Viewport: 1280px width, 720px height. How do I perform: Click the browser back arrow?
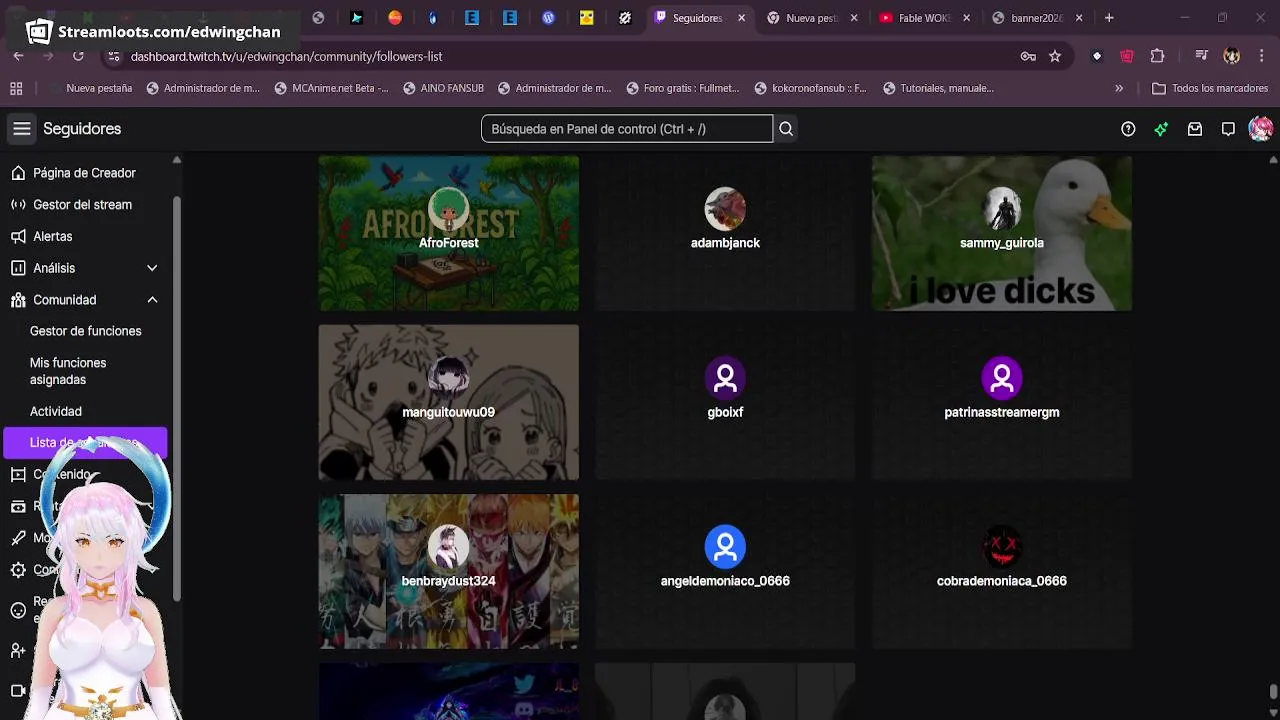pyautogui.click(x=18, y=56)
